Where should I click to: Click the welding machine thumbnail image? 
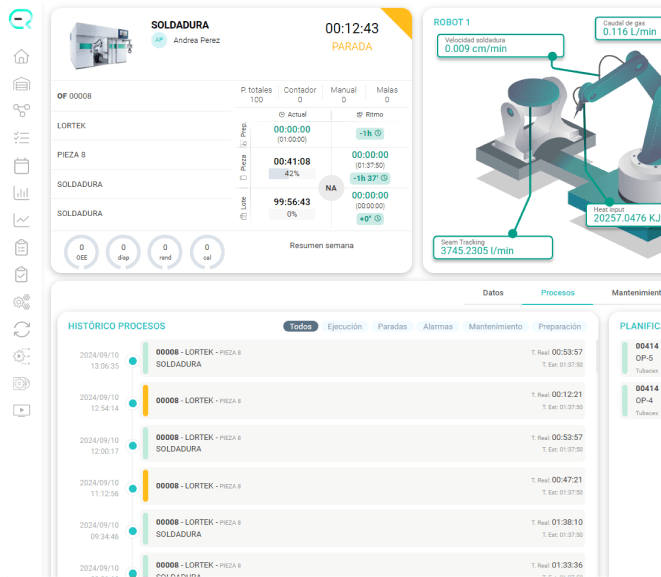coord(101,46)
